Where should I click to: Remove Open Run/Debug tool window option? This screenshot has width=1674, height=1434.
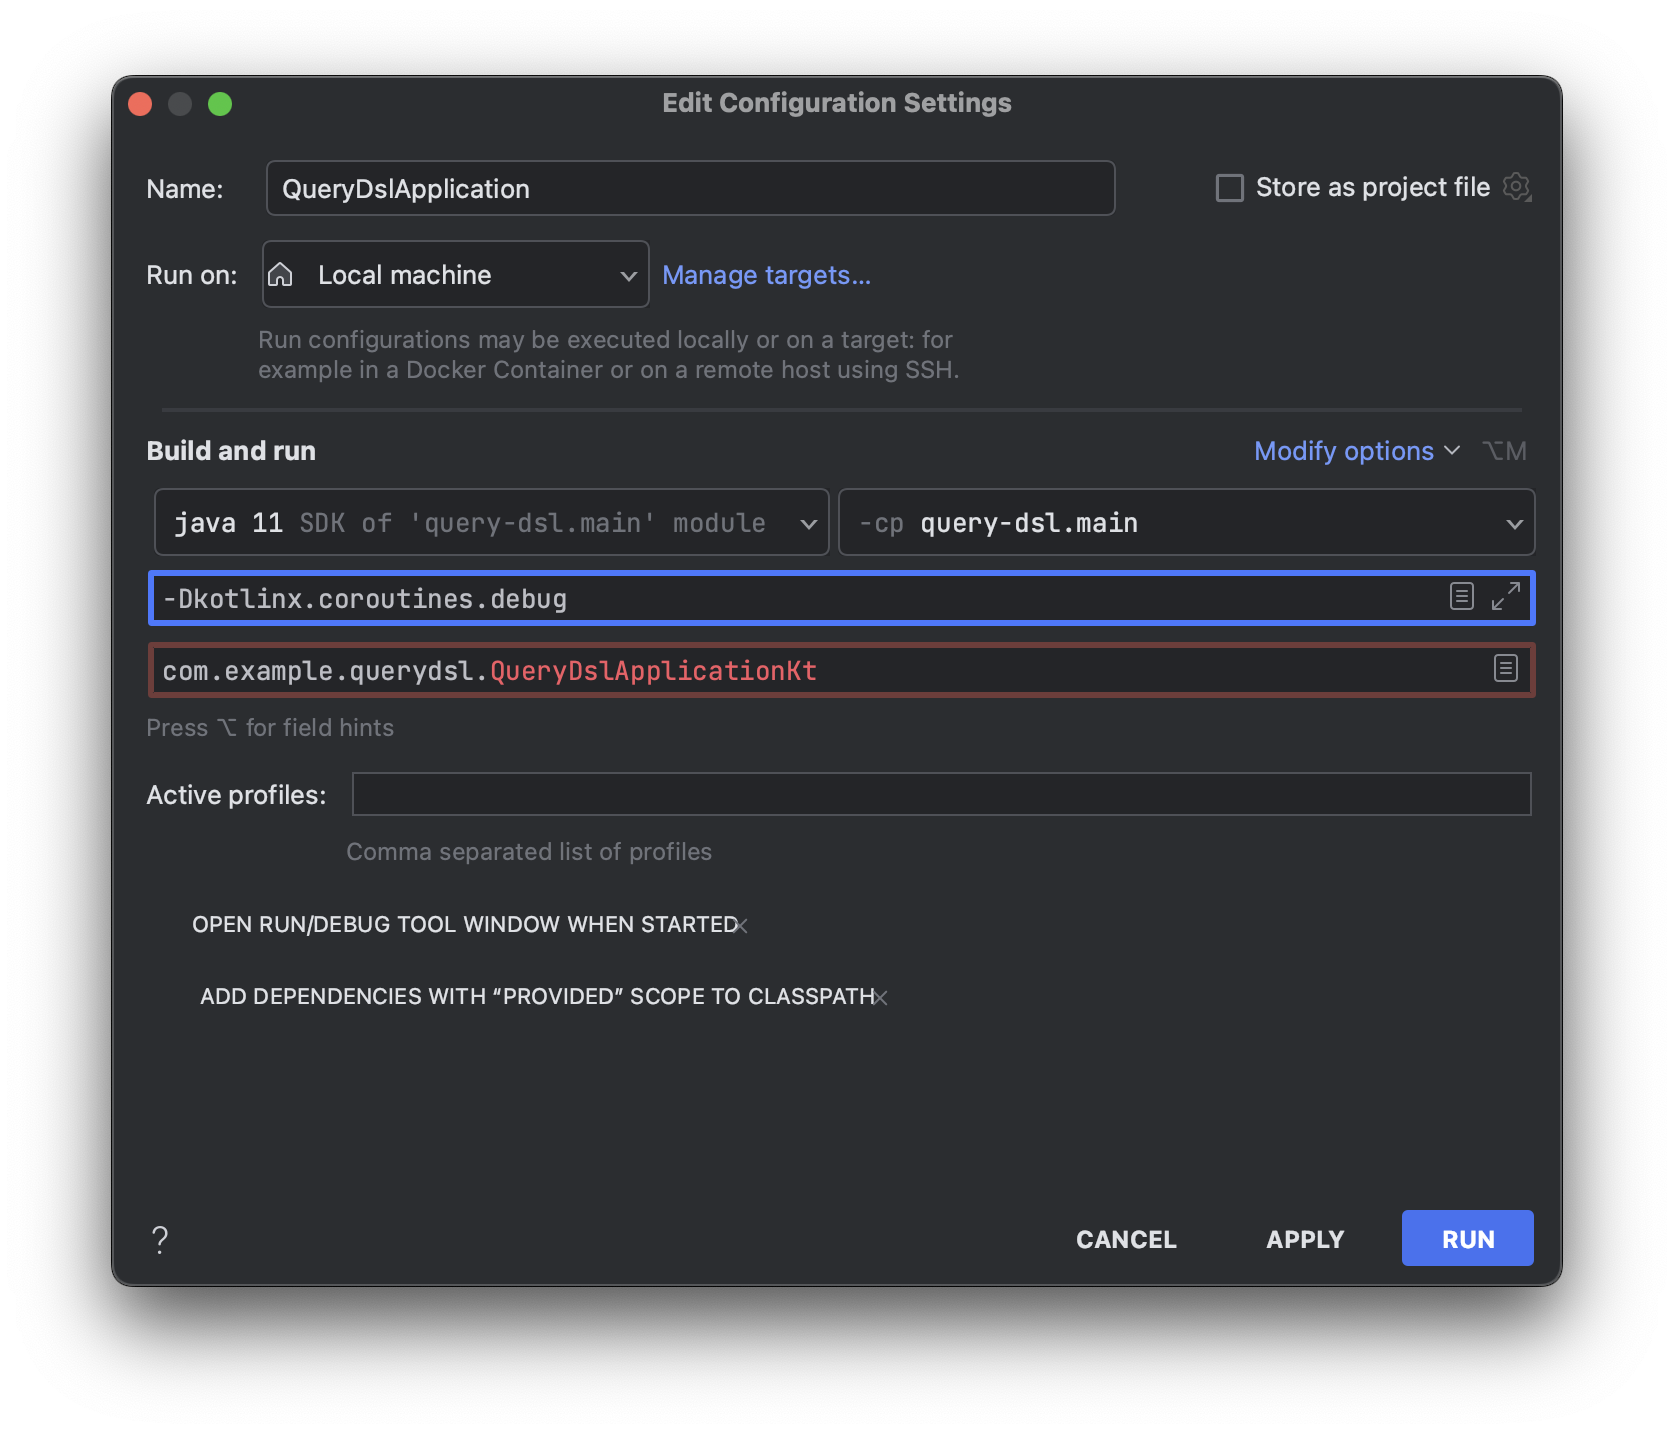pyautogui.click(x=741, y=926)
